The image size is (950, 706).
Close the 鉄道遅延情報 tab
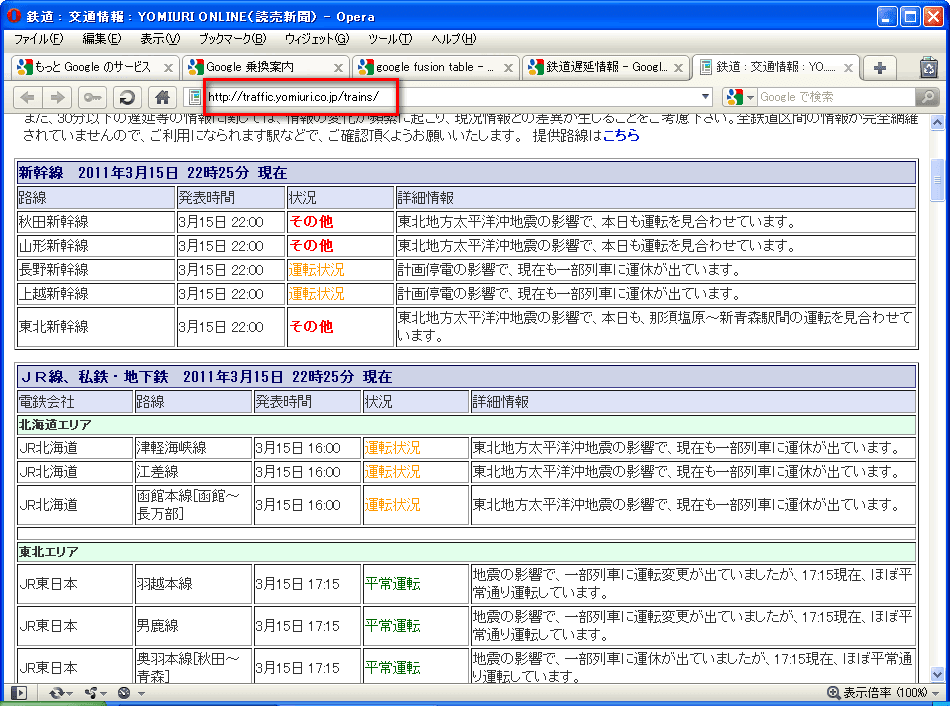[679, 68]
